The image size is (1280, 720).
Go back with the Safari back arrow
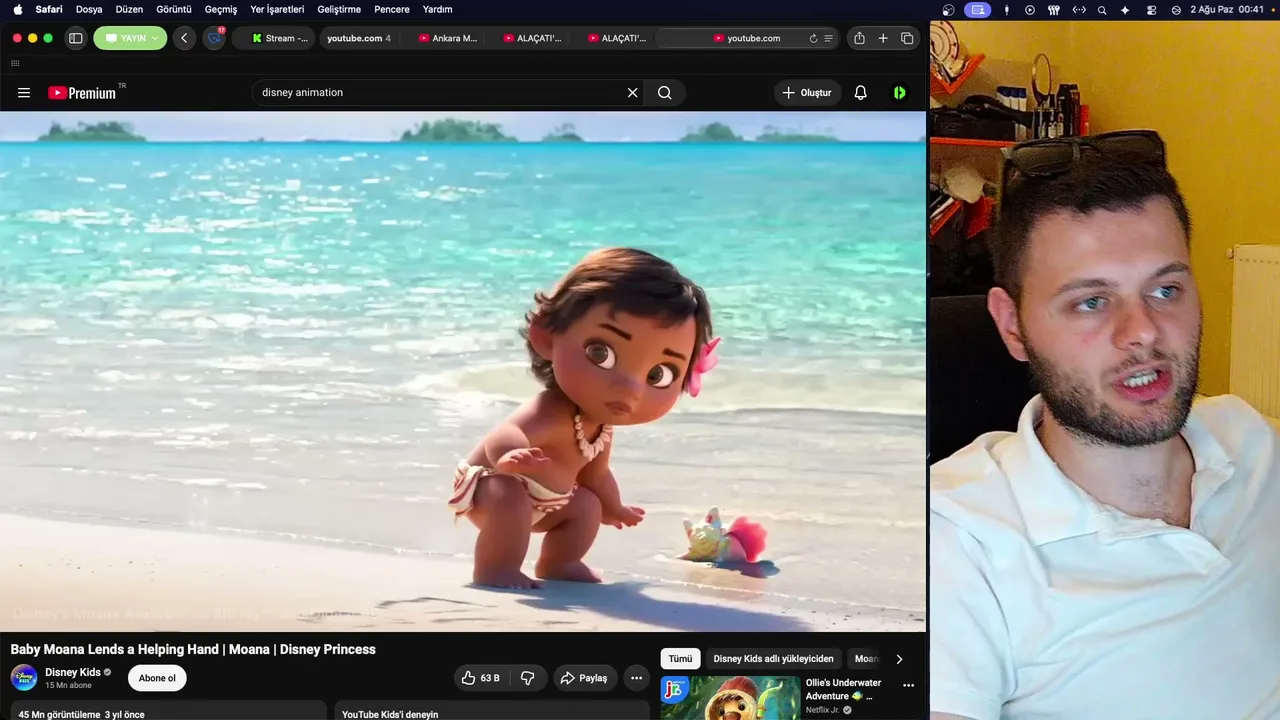click(x=184, y=38)
